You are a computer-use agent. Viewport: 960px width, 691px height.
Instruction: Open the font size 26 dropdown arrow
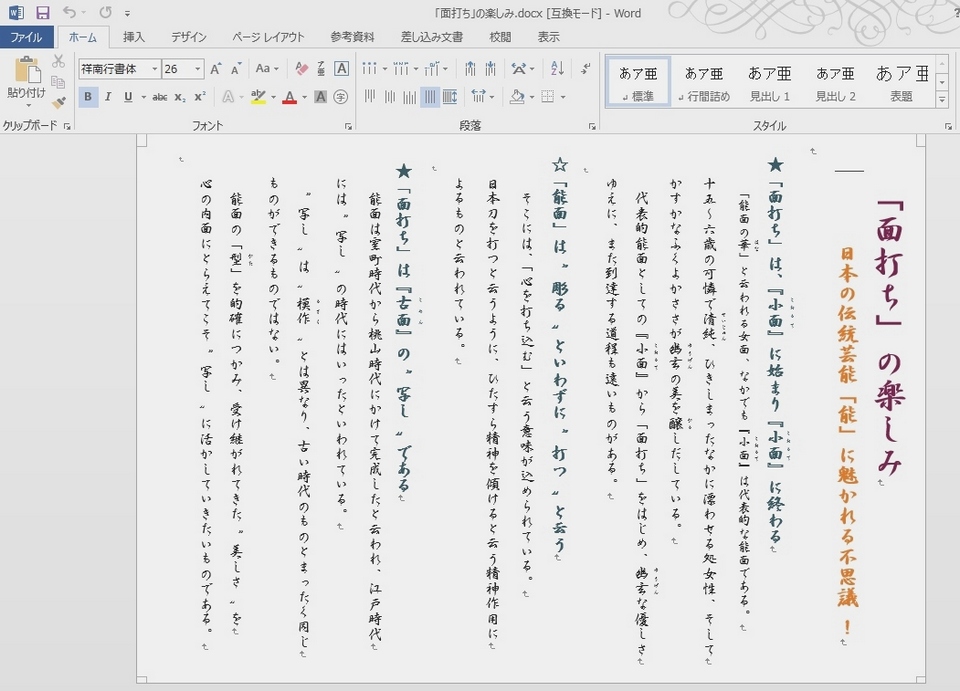tap(197, 69)
